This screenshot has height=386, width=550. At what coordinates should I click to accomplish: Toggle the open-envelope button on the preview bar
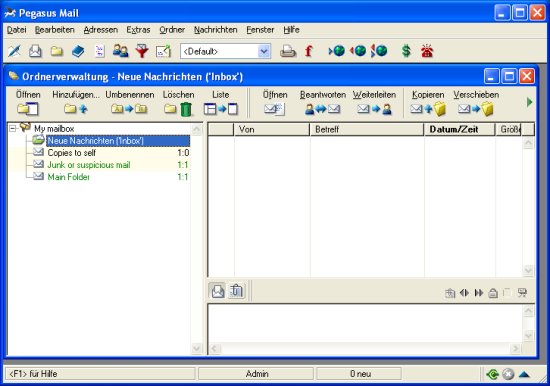pyautogui.click(x=218, y=291)
